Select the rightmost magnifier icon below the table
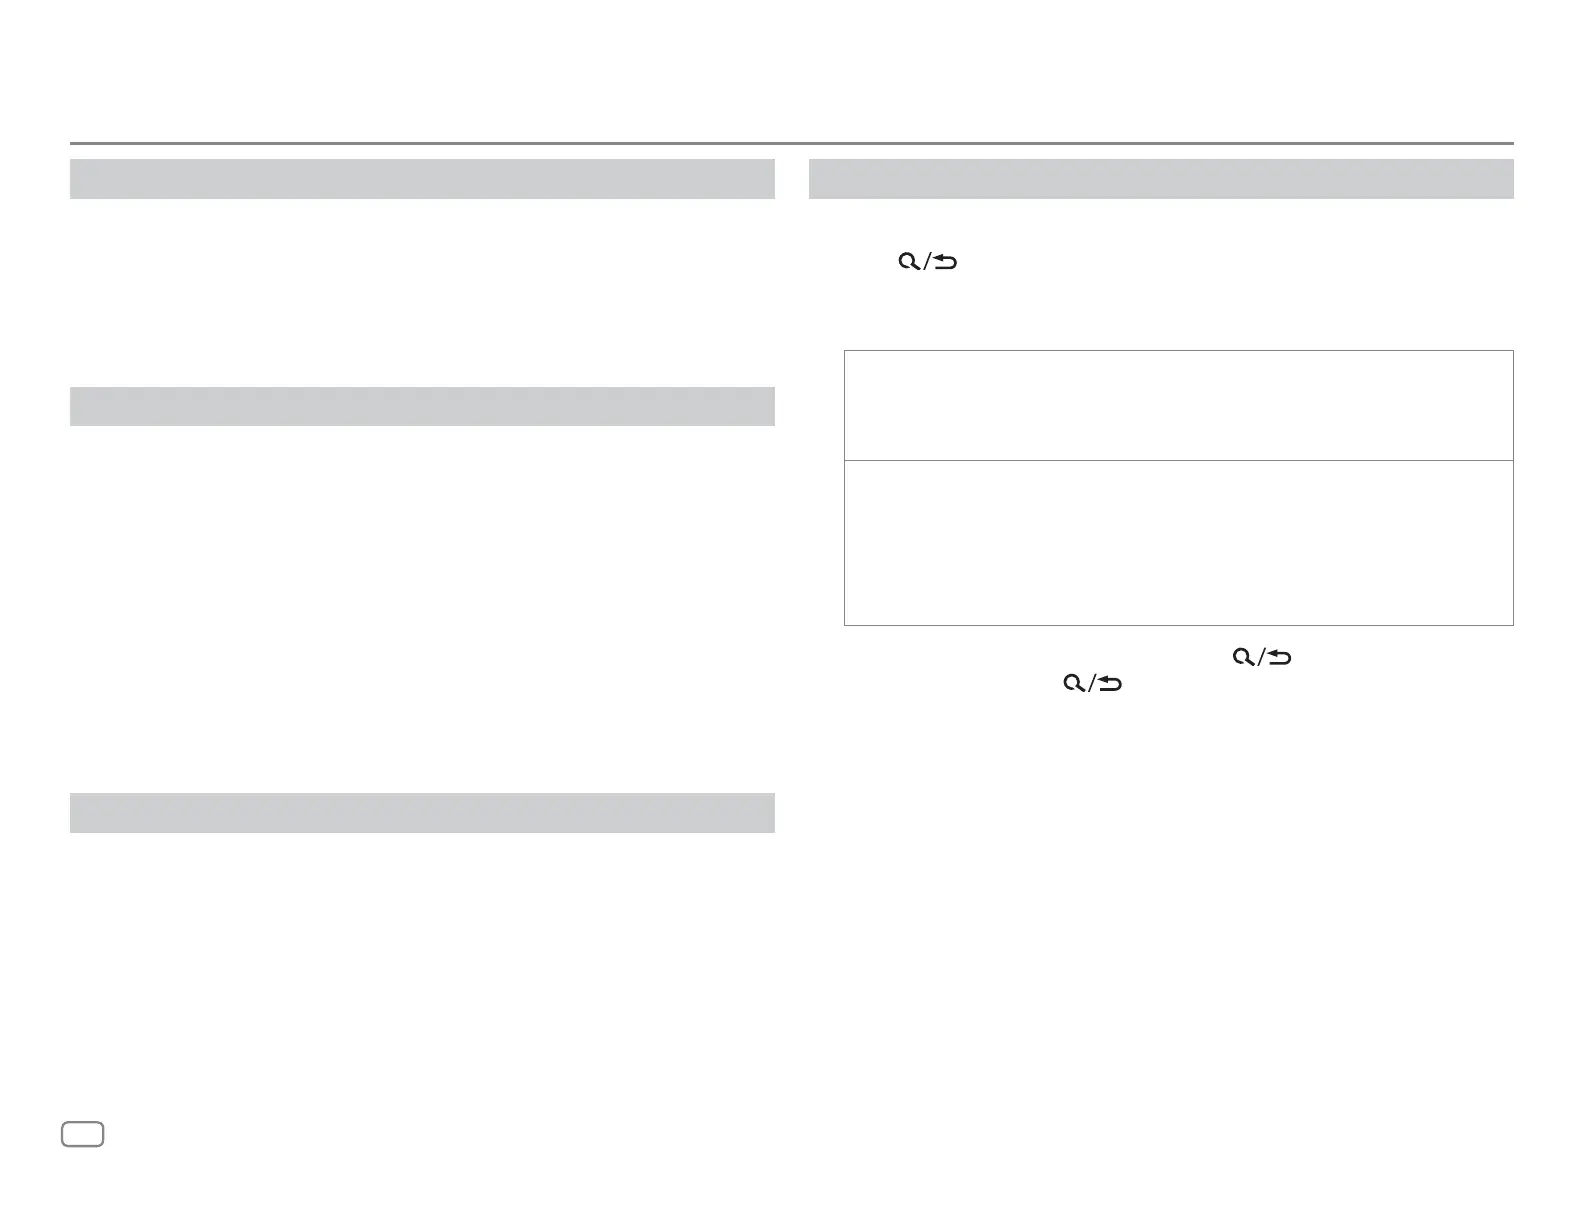 pos(1243,657)
